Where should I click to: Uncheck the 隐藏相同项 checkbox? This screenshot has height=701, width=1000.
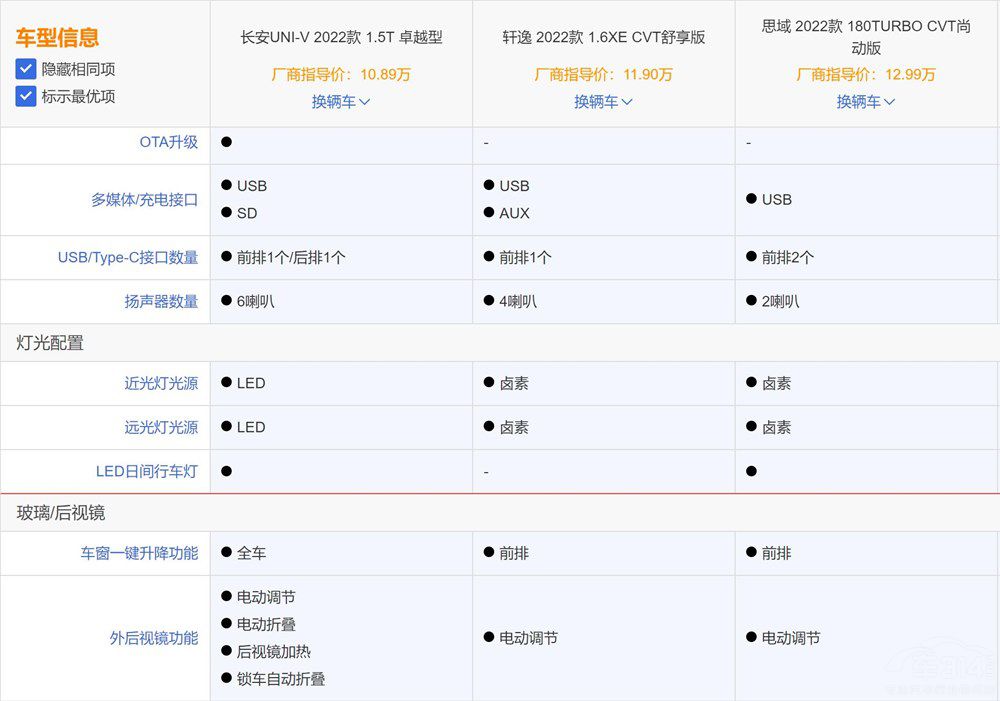click(x=26, y=69)
